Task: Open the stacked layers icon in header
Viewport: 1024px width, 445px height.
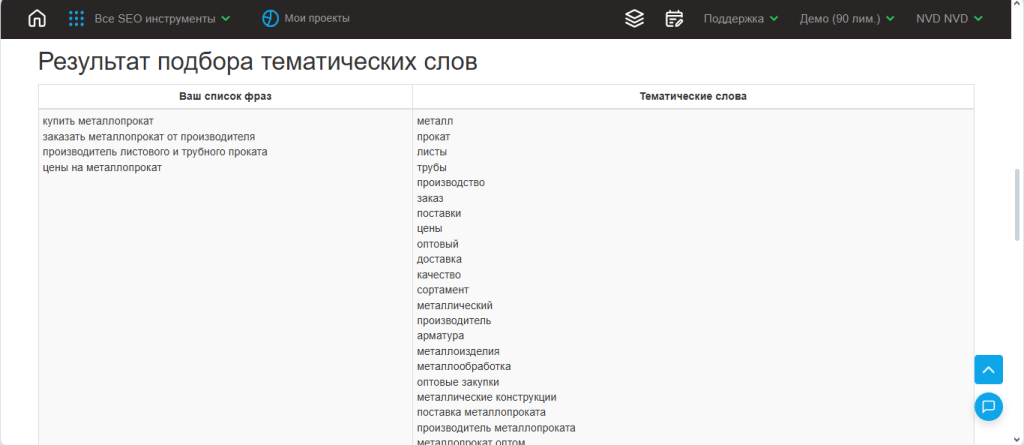Action: [634, 19]
